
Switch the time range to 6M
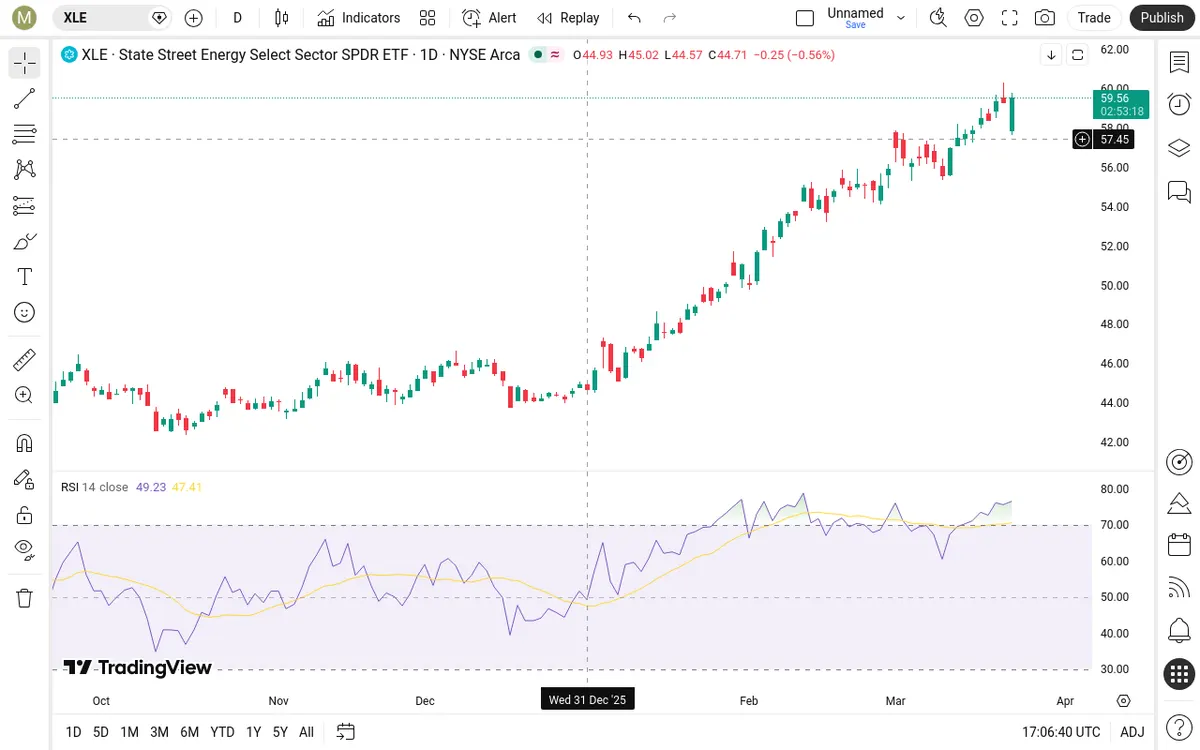coord(190,732)
